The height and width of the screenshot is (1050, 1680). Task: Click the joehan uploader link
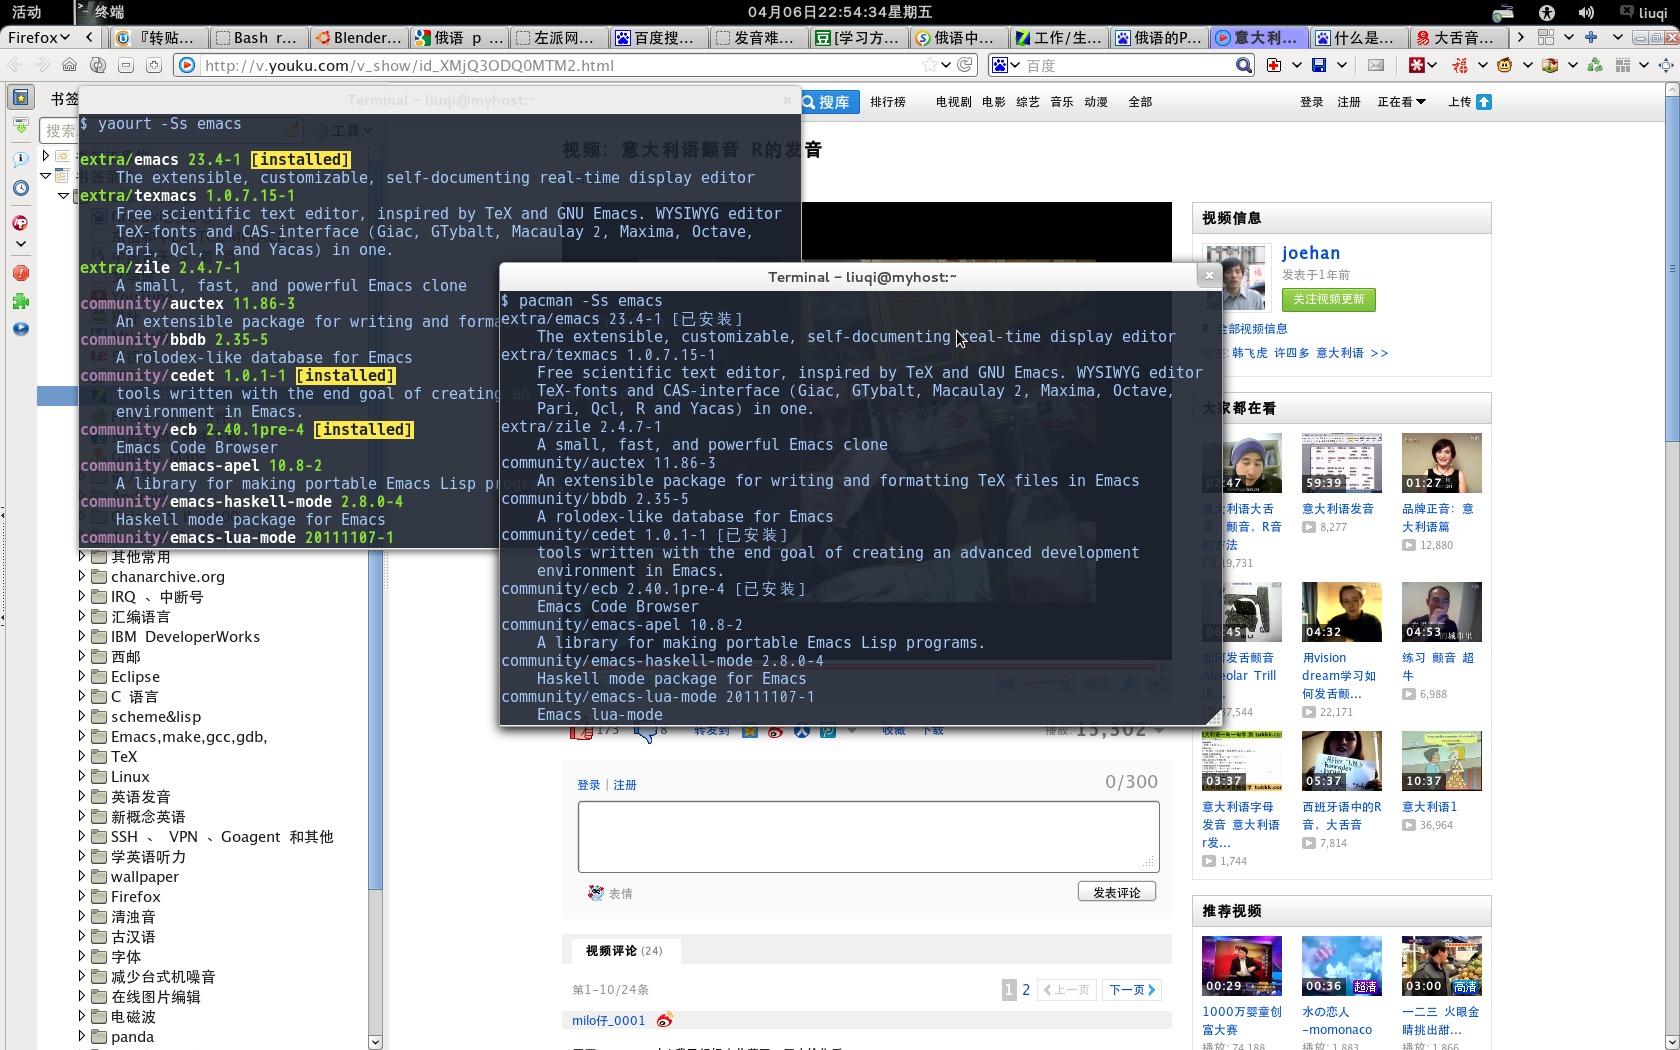pyautogui.click(x=1311, y=253)
